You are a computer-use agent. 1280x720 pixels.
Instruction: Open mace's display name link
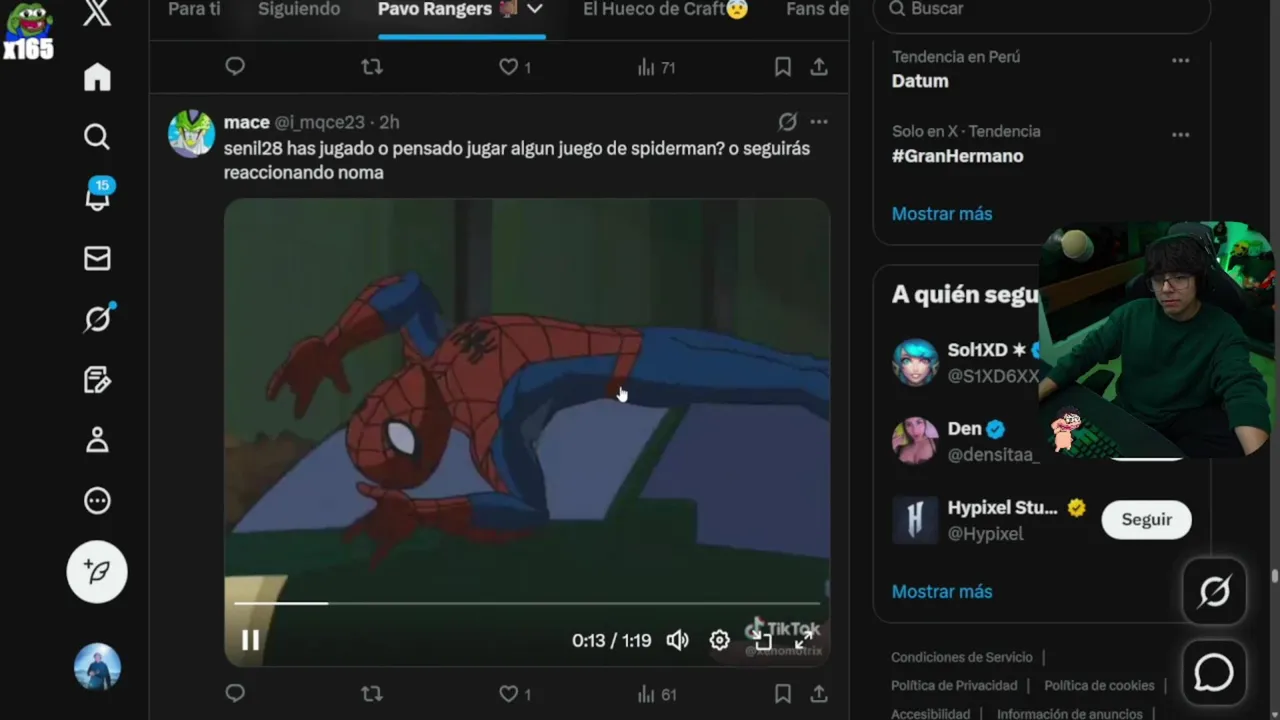click(x=246, y=122)
